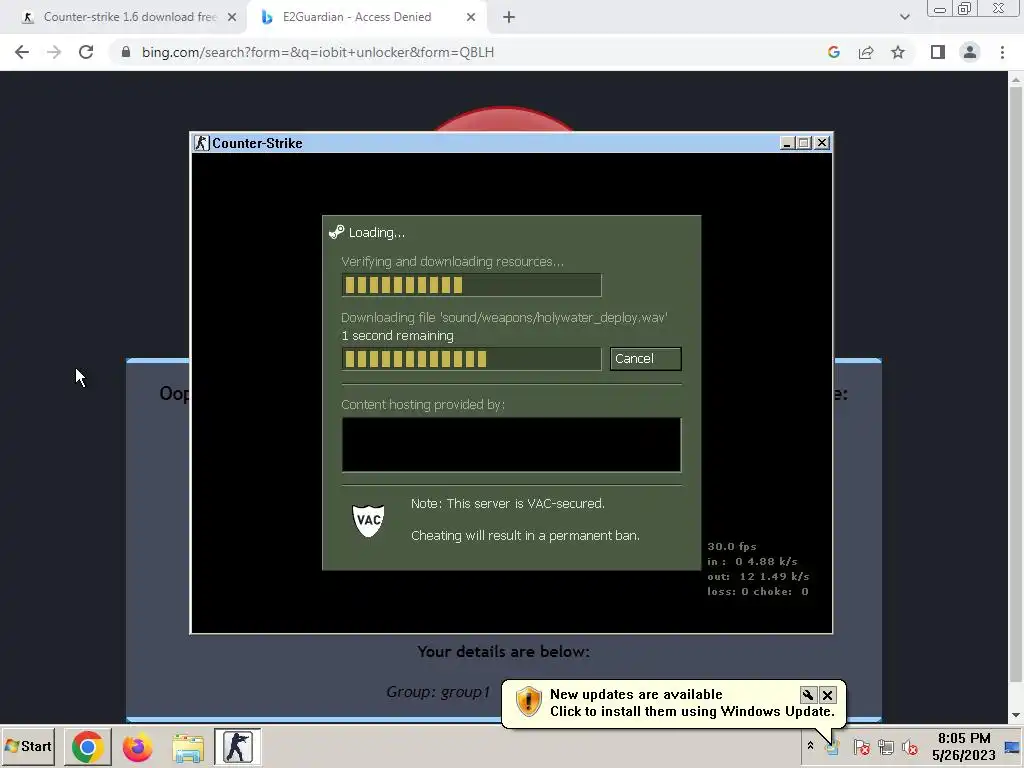Close the E2Guardian Access Denied tab

[x=471, y=18]
